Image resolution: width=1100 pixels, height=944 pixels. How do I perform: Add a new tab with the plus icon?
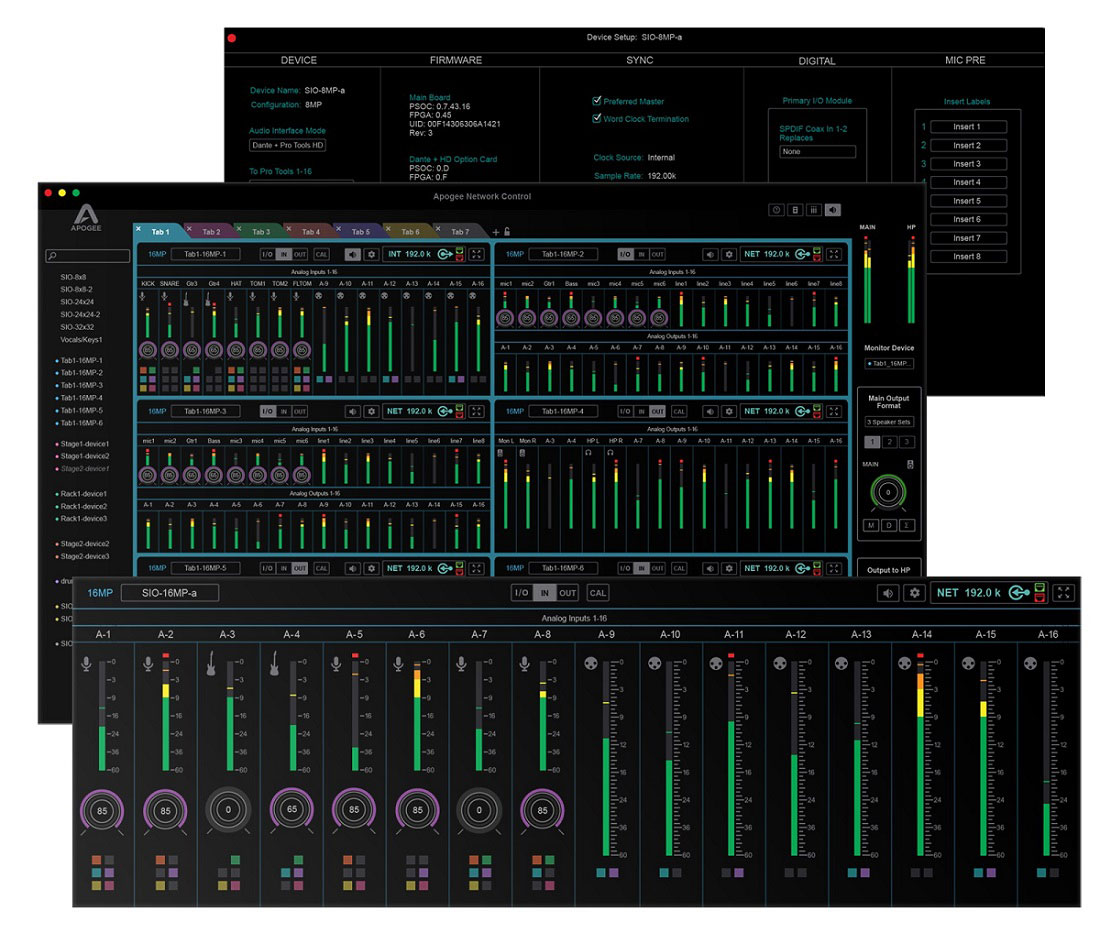pyautogui.click(x=495, y=231)
